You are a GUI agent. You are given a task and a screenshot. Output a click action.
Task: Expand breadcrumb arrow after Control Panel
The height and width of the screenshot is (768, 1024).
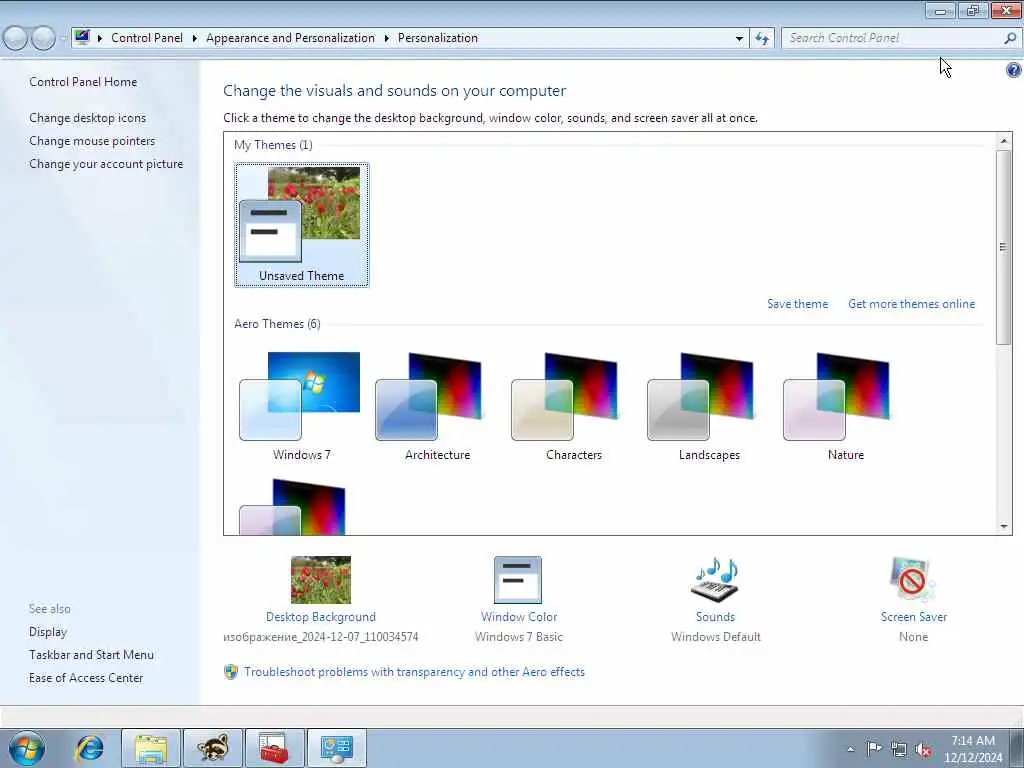coord(195,39)
